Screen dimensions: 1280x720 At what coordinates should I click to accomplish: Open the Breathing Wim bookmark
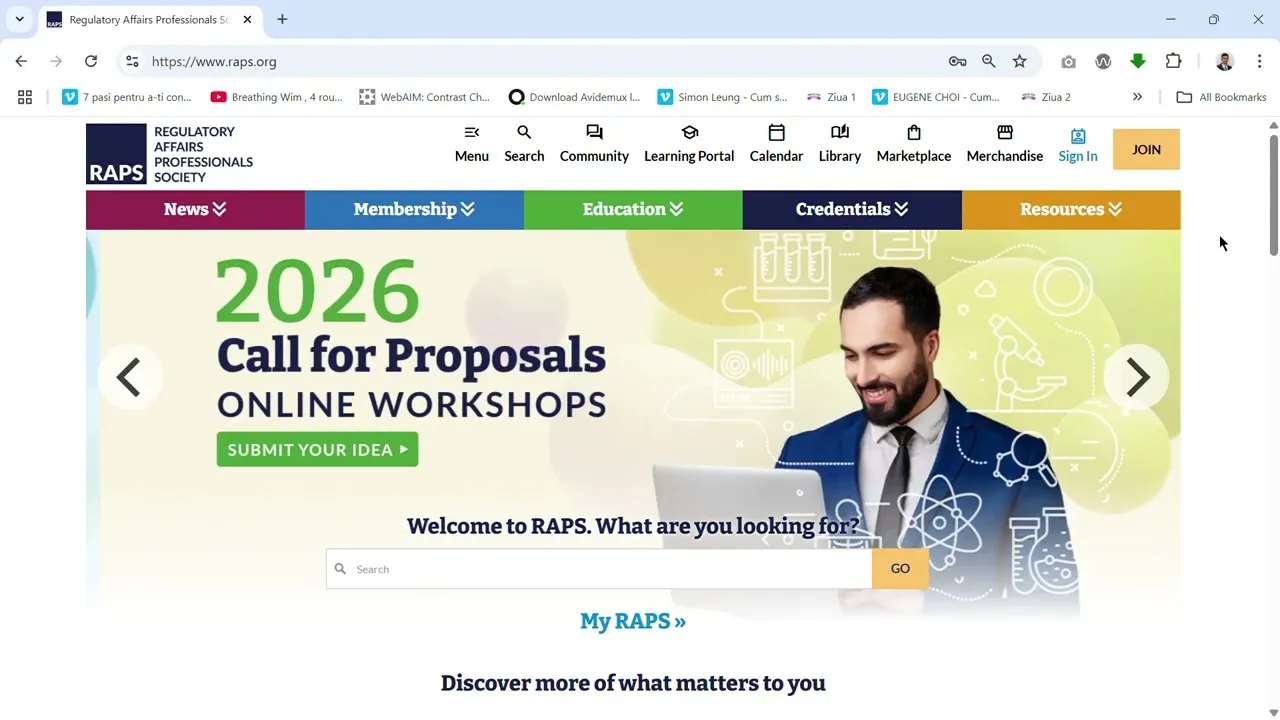[x=277, y=97]
